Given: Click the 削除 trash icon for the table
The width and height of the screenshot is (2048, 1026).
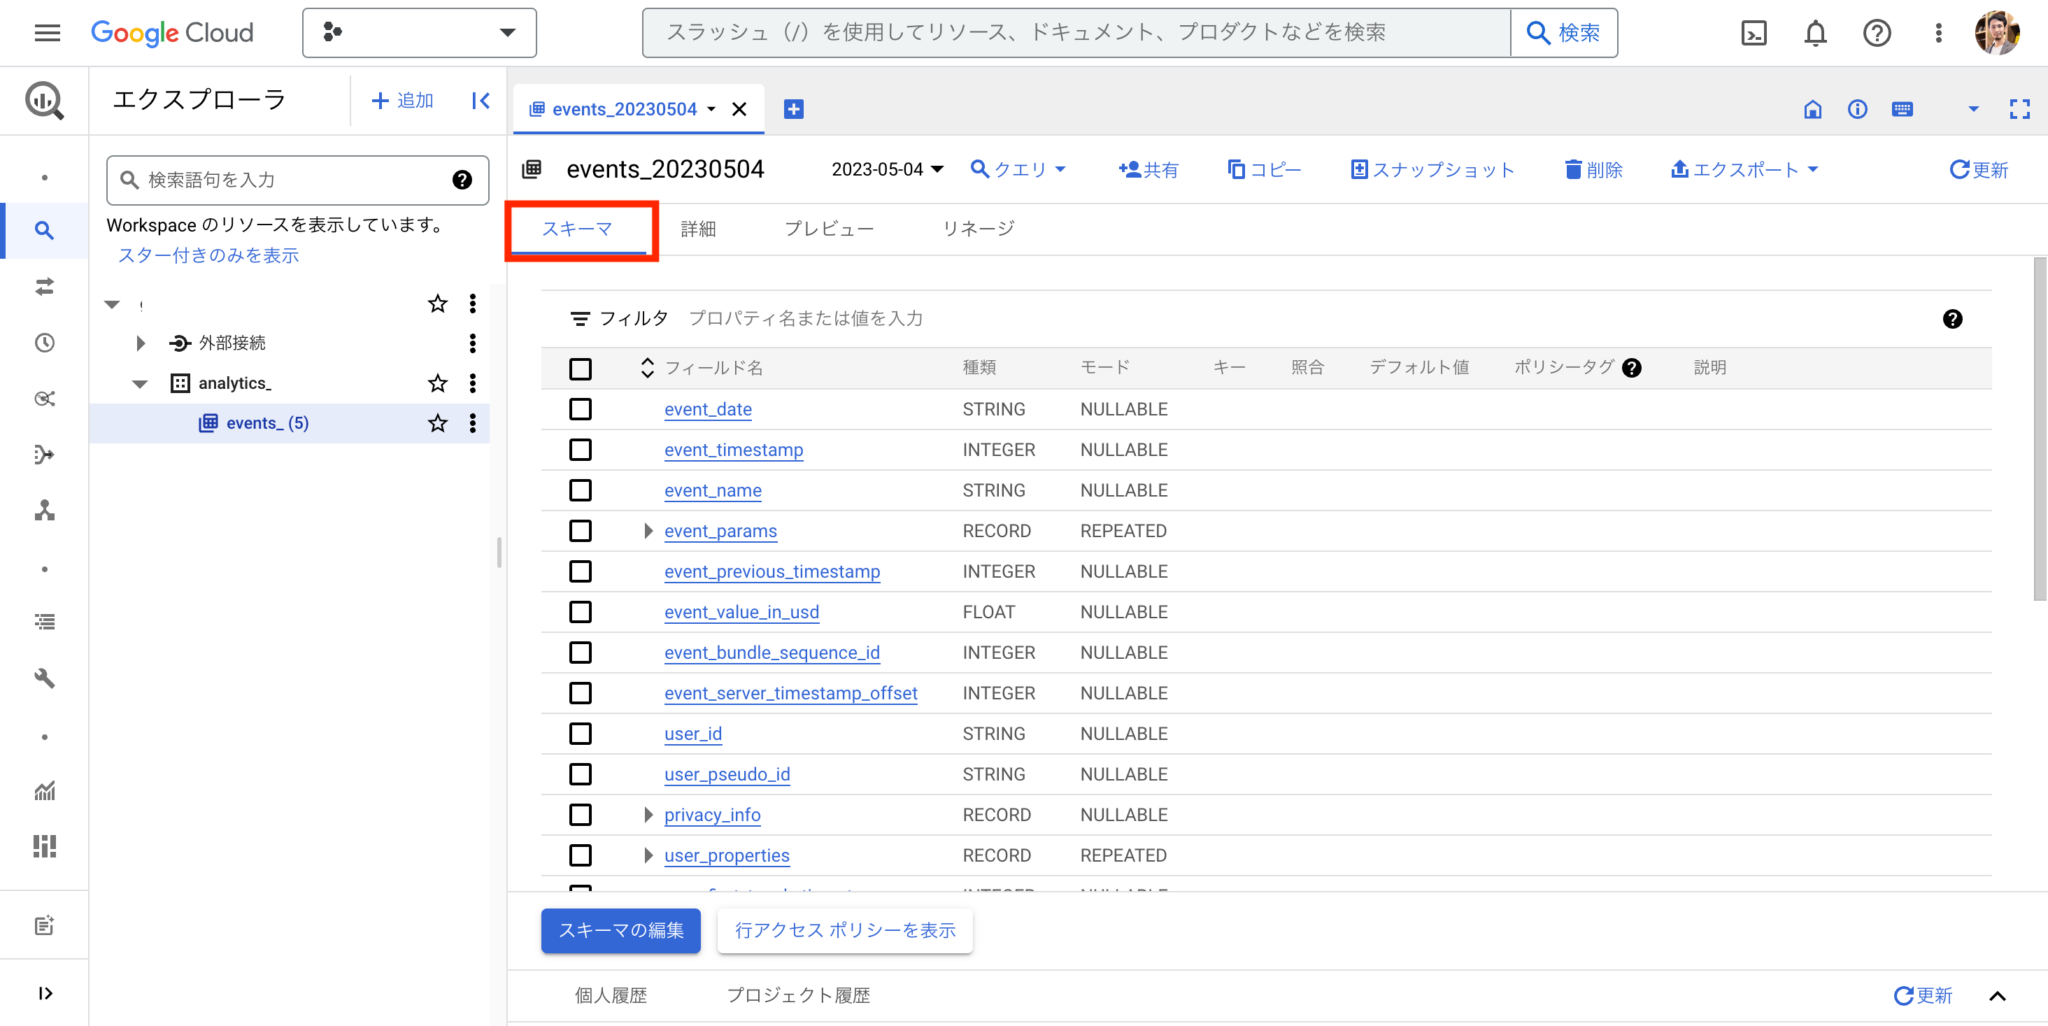Looking at the screenshot, I should point(1573,169).
